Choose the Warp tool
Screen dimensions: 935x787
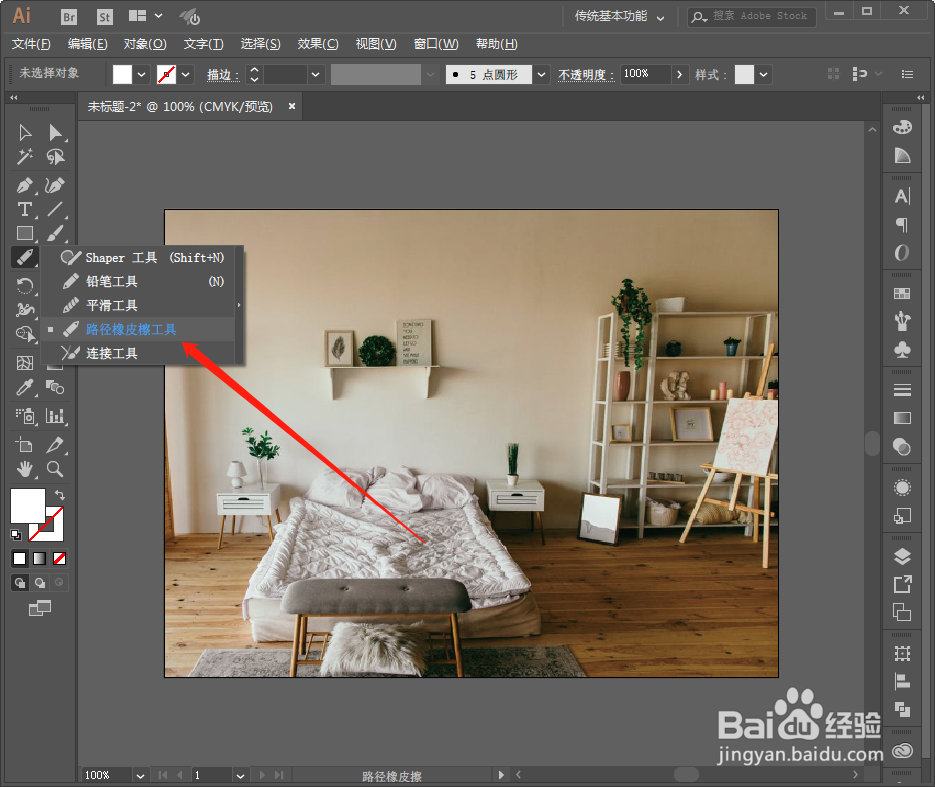click(24, 310)
